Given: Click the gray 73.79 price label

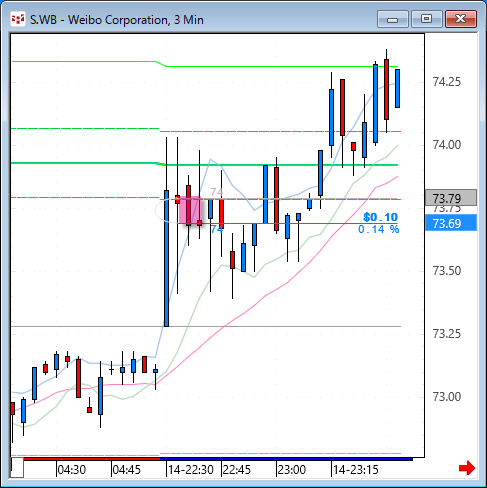Looking at the screenshot, I should (451, 198).
